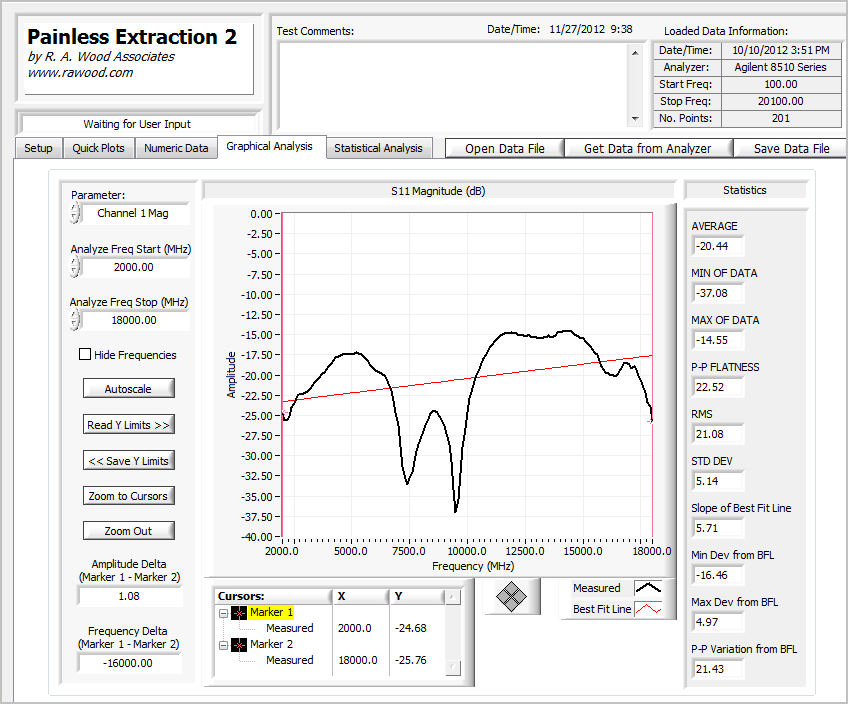Click the Channel 1 Mag parameter field
The height and width of the screenshot is (704, 848).
pyautogui.click(x=134, y=213)
